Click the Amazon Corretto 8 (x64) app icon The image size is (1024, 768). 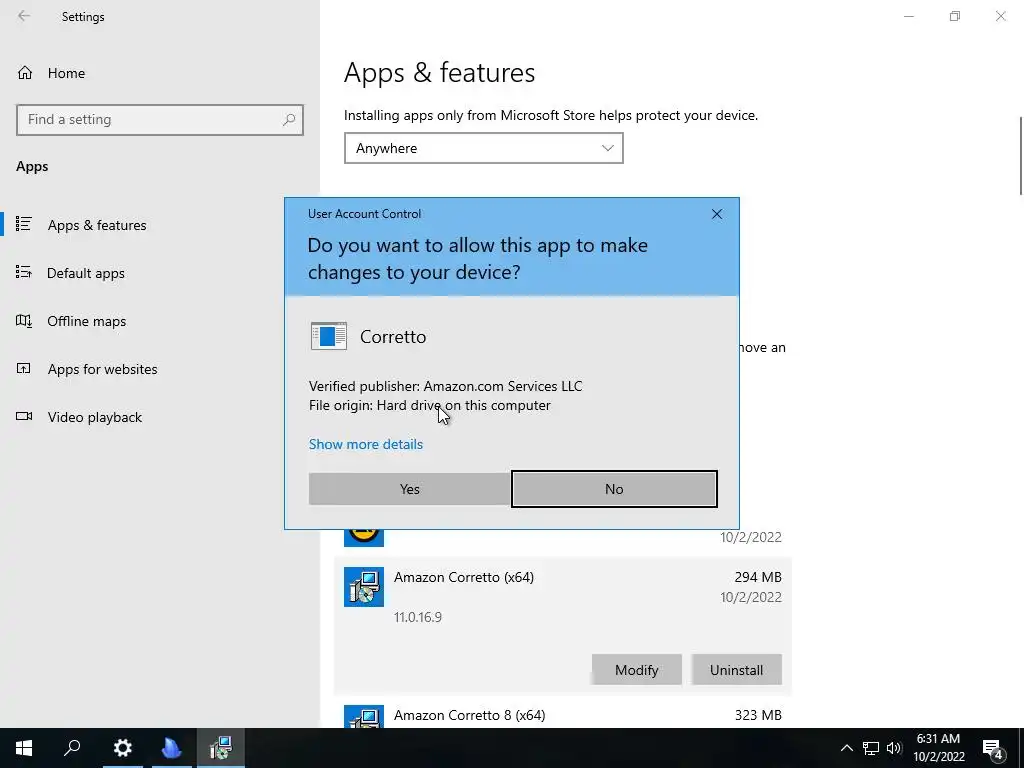[364, 716]
